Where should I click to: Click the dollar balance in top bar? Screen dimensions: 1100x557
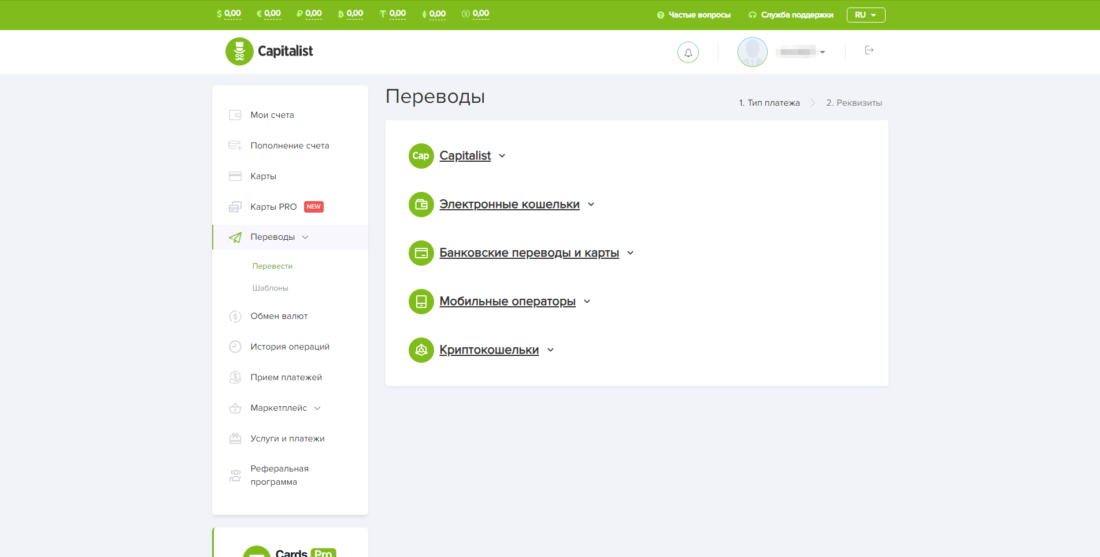click(229, 14)
